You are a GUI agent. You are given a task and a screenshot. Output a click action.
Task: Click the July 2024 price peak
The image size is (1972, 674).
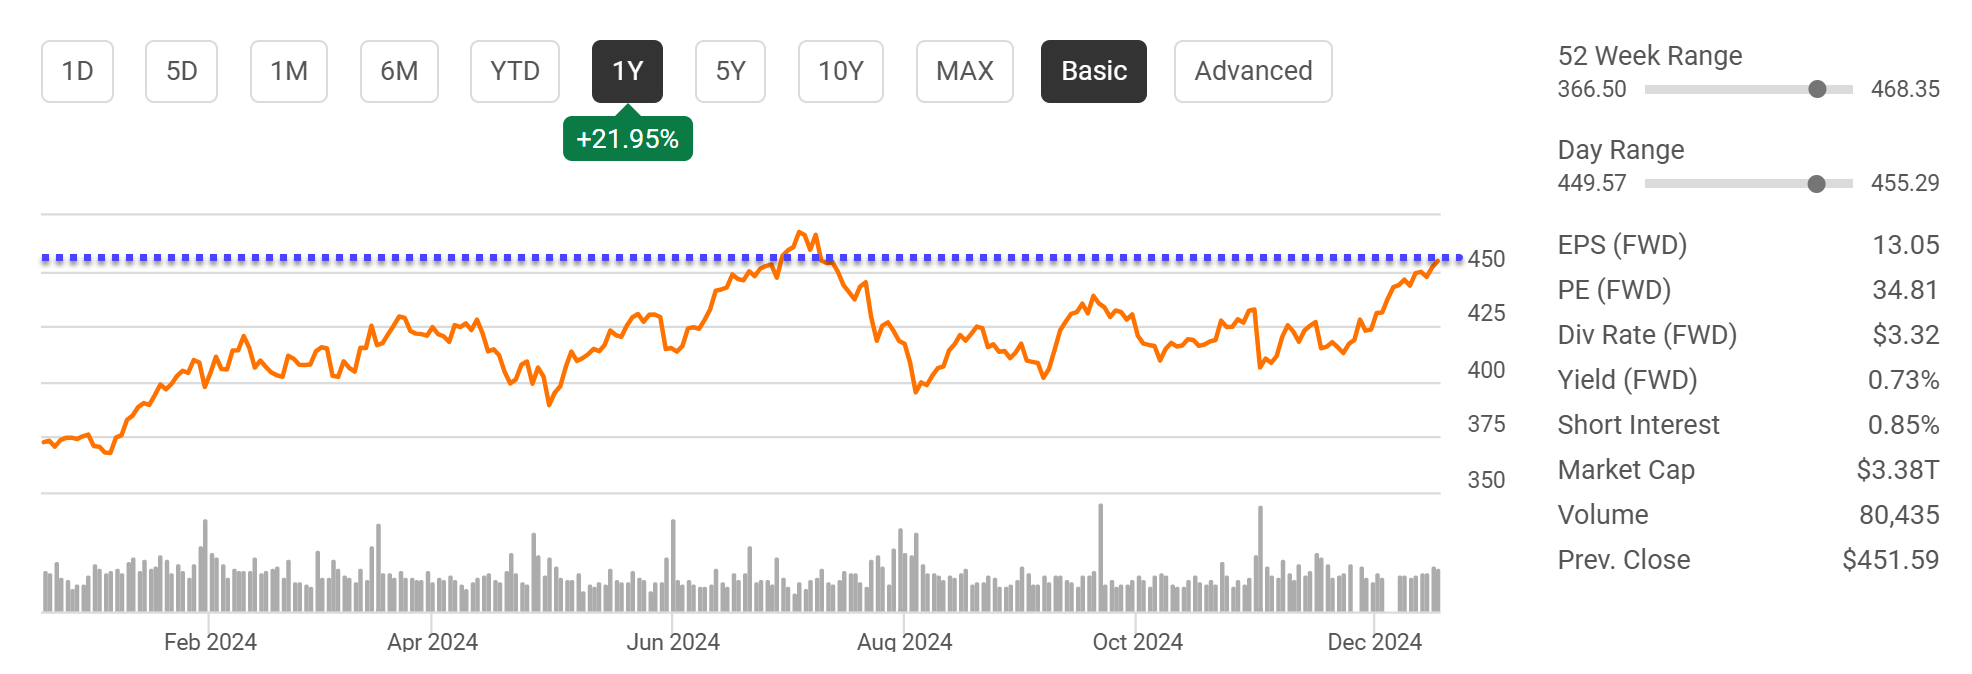[x=800, y=233]
